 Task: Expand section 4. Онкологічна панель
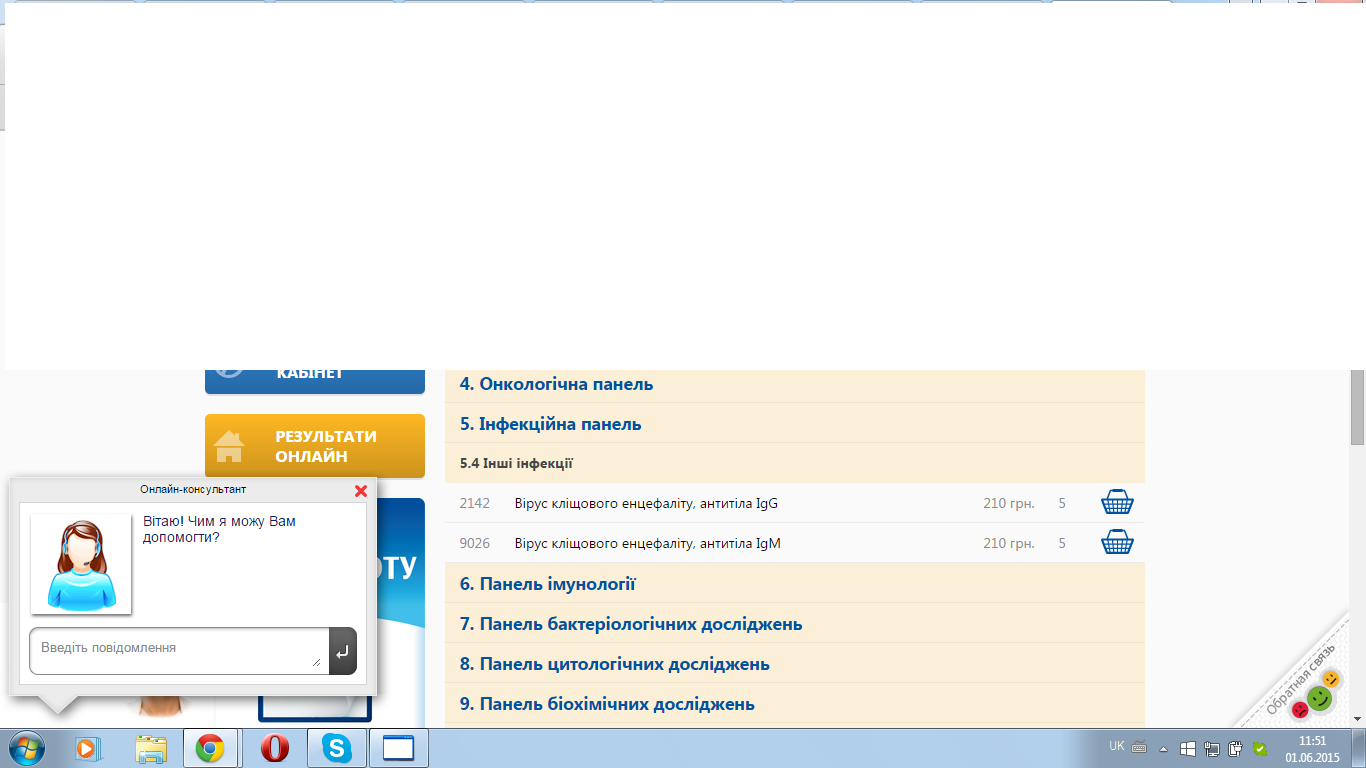click(556, 384)
